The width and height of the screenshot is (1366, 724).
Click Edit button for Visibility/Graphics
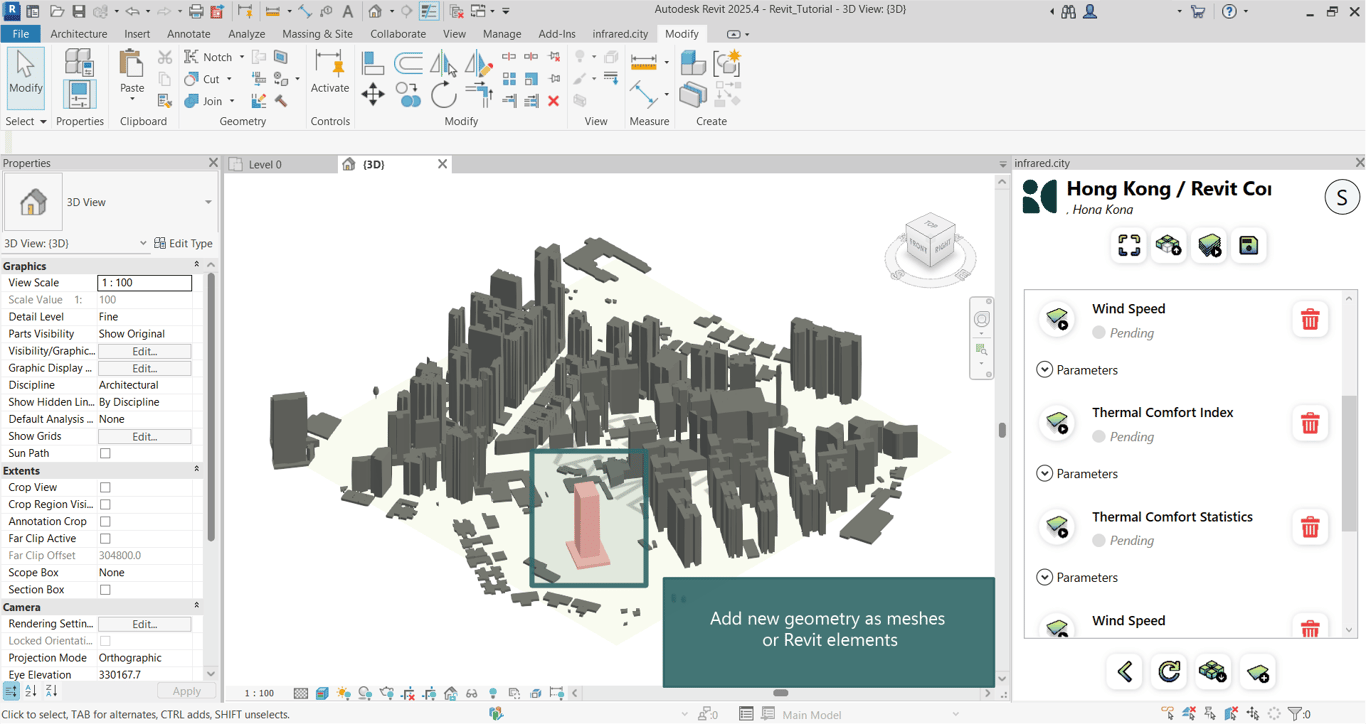[144, 352]
